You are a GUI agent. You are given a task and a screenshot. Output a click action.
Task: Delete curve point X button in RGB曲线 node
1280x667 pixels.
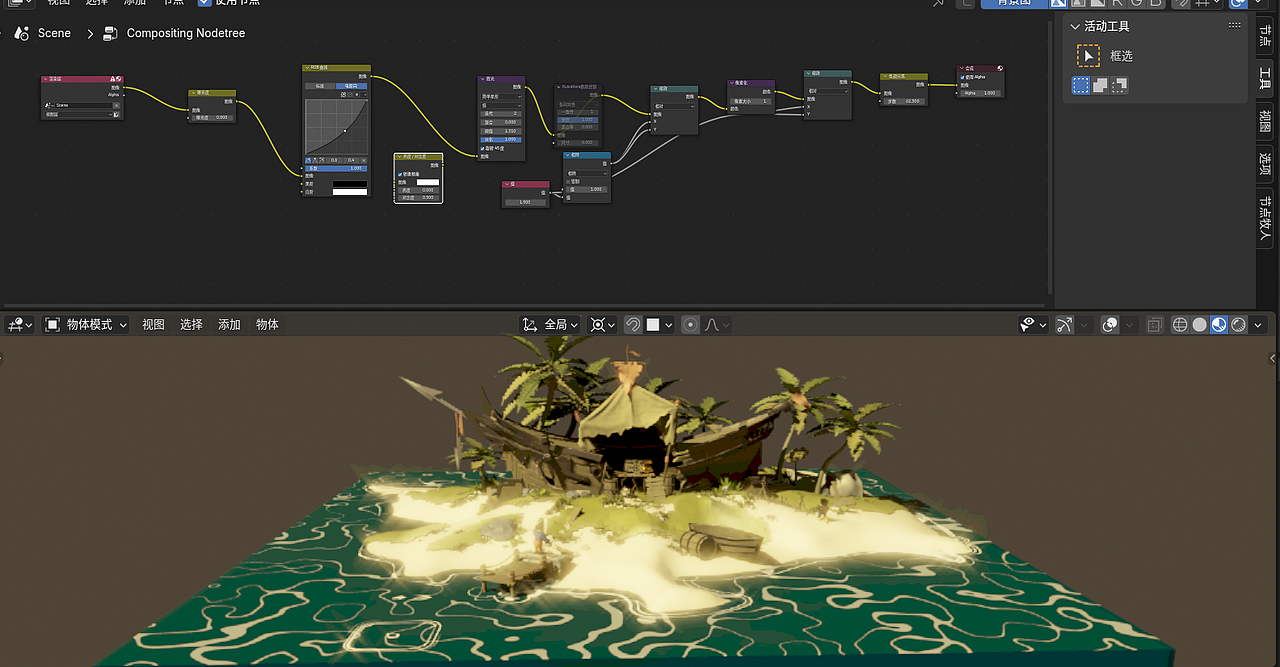(x=364, y=160)
